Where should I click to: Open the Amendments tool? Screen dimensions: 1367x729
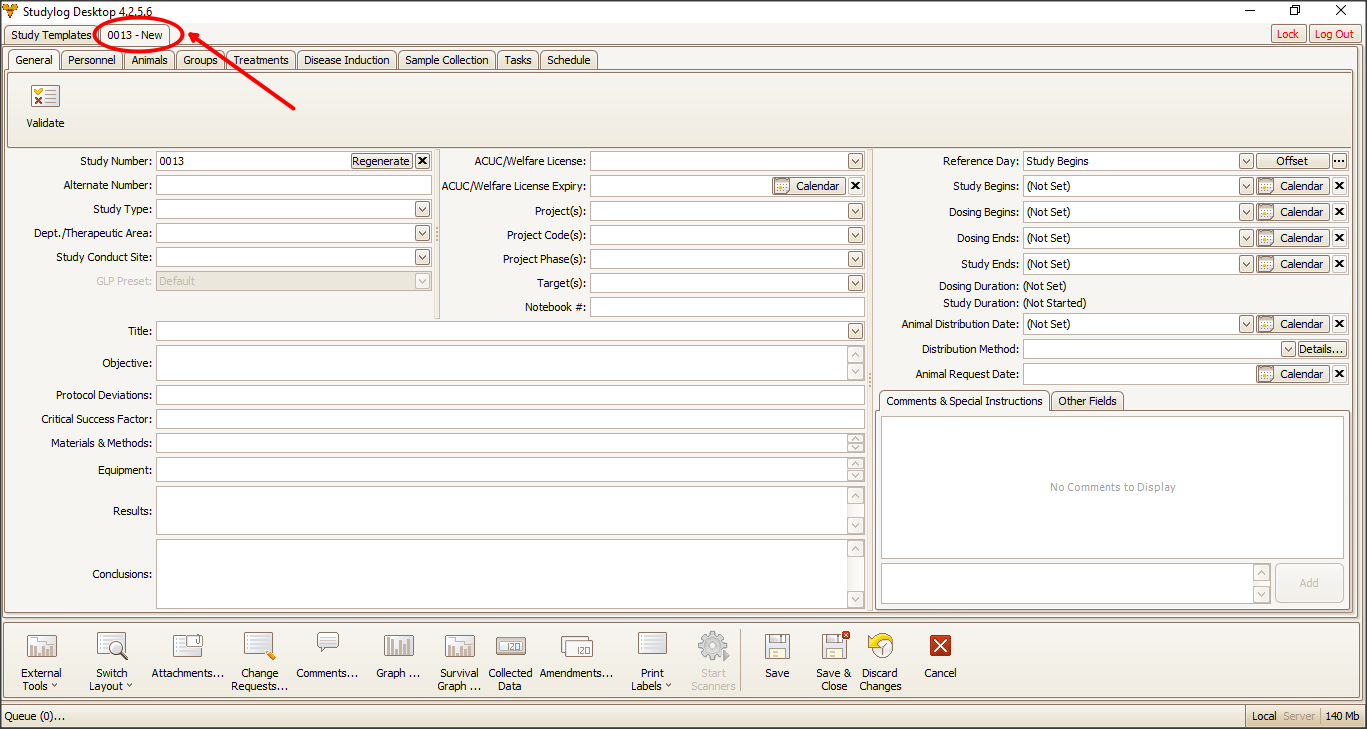pos(577,656)
